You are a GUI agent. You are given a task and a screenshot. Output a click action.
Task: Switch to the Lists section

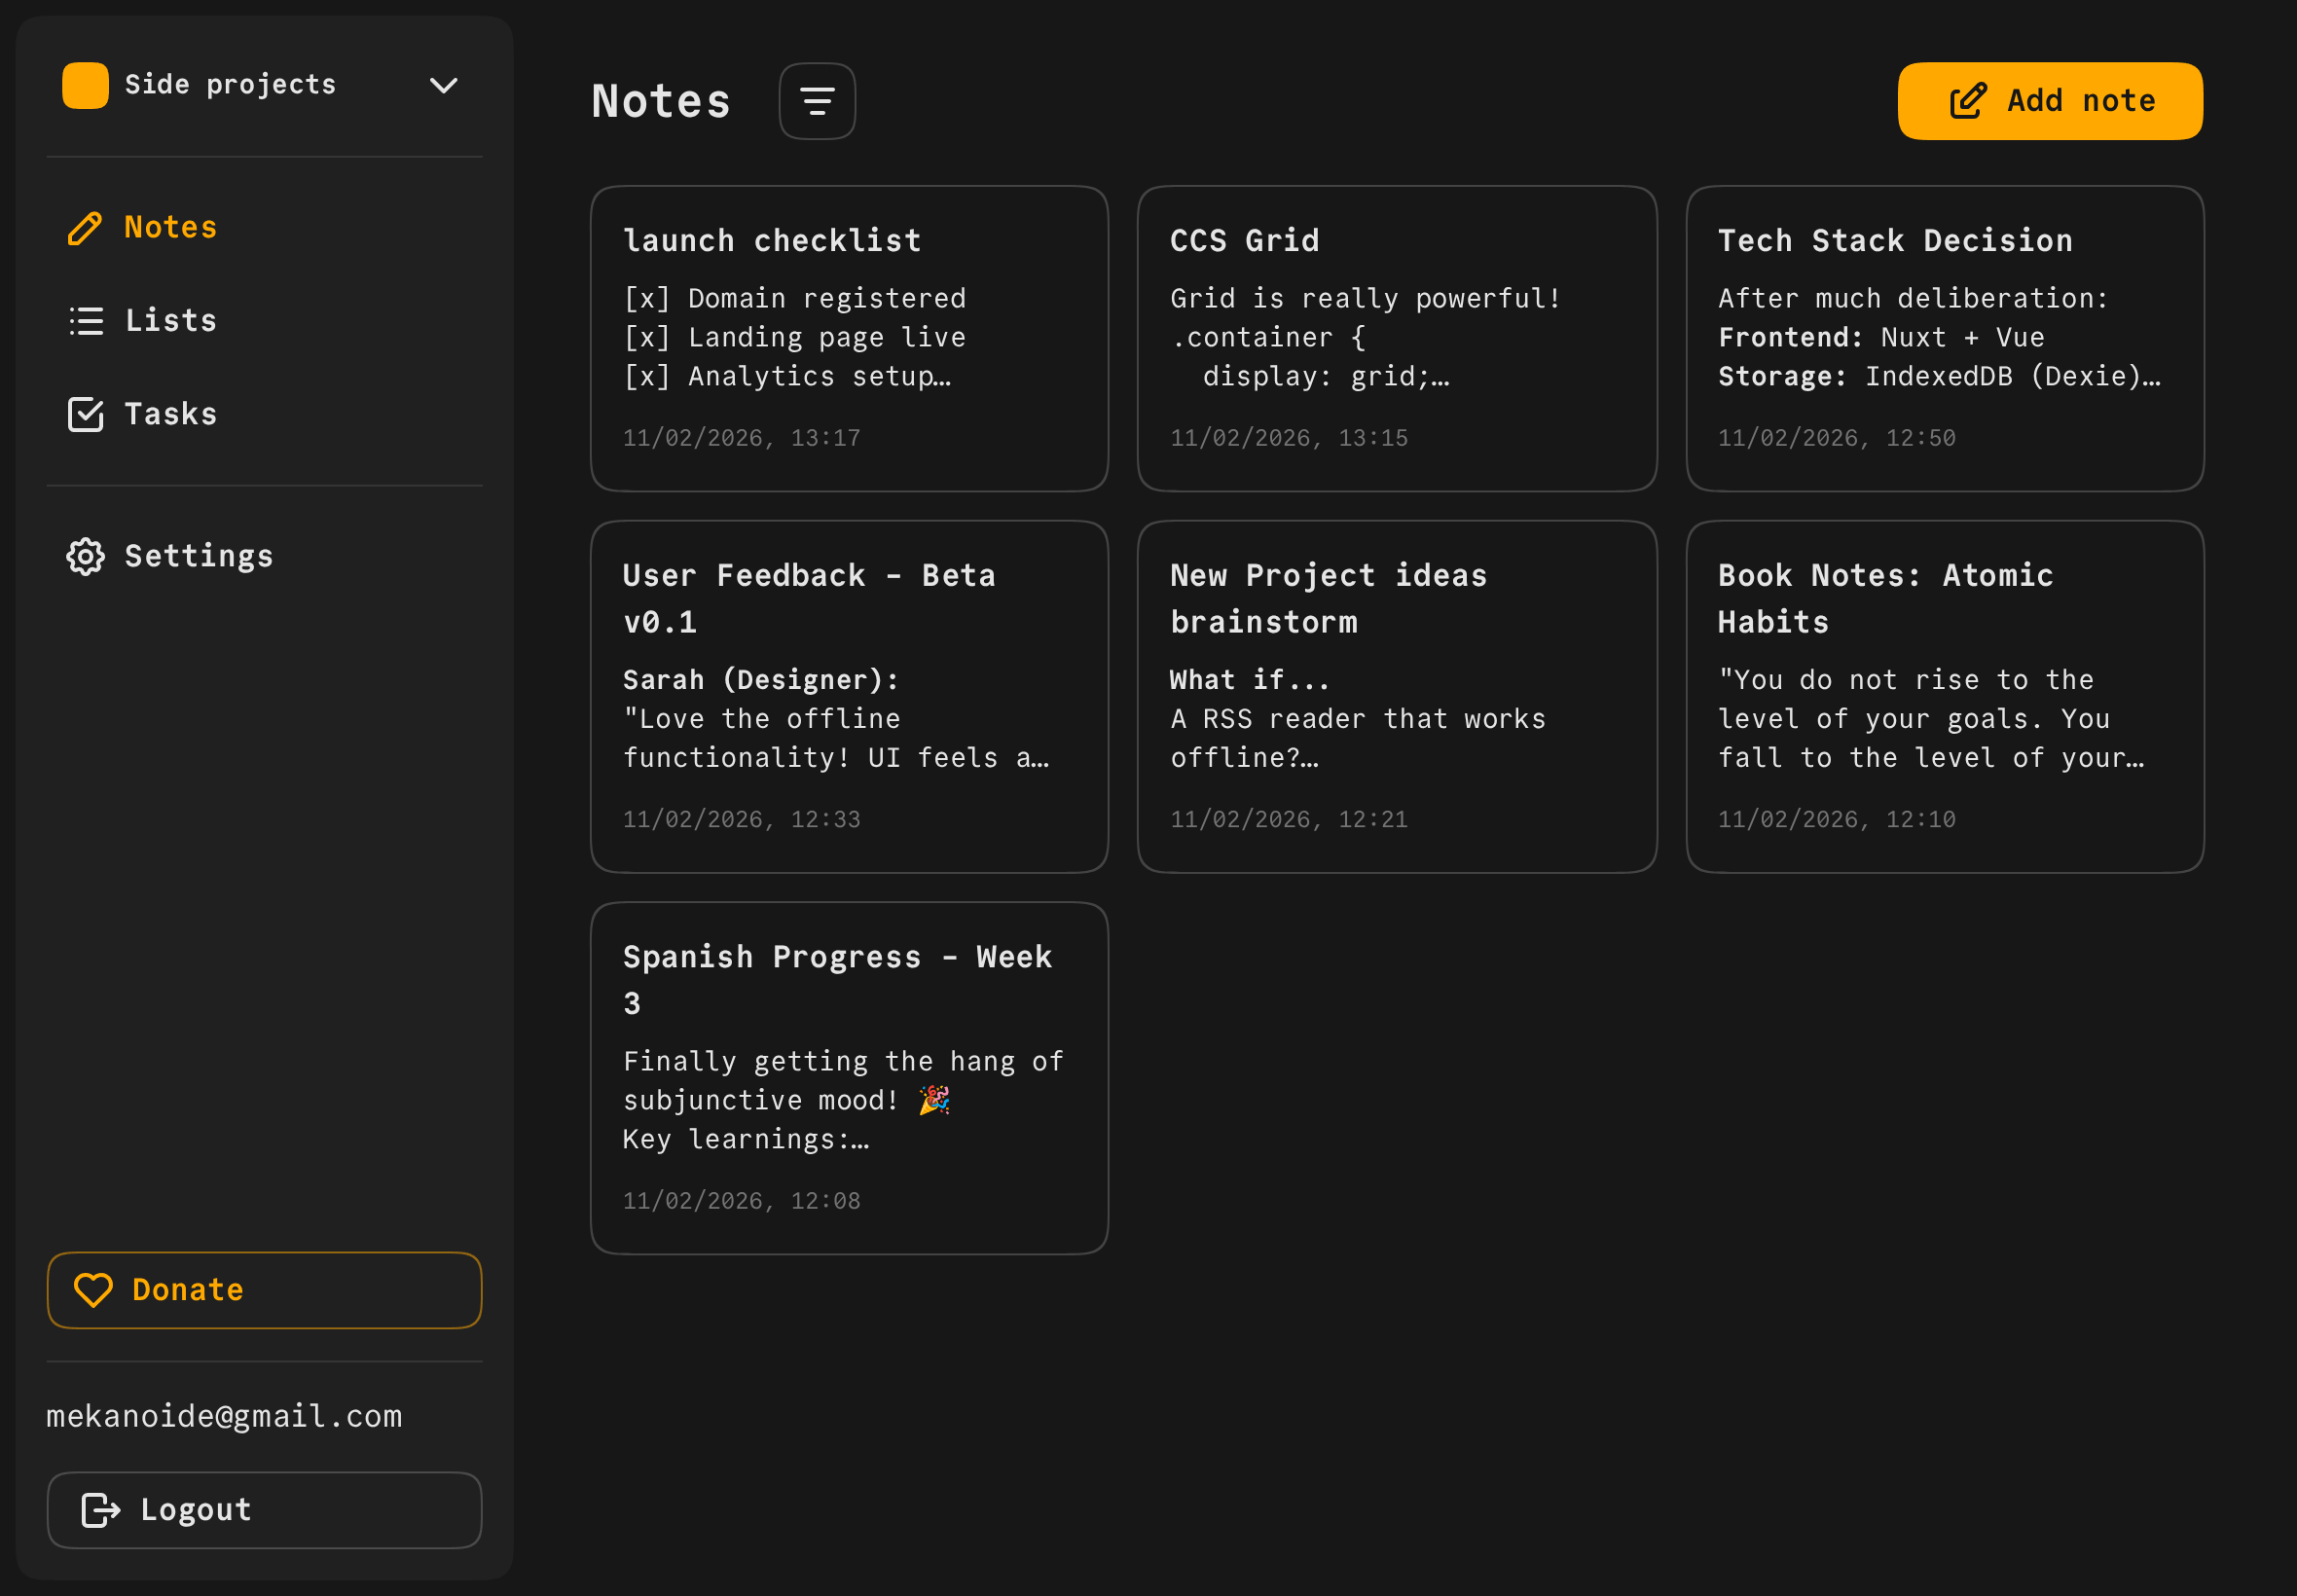(171, 321)
